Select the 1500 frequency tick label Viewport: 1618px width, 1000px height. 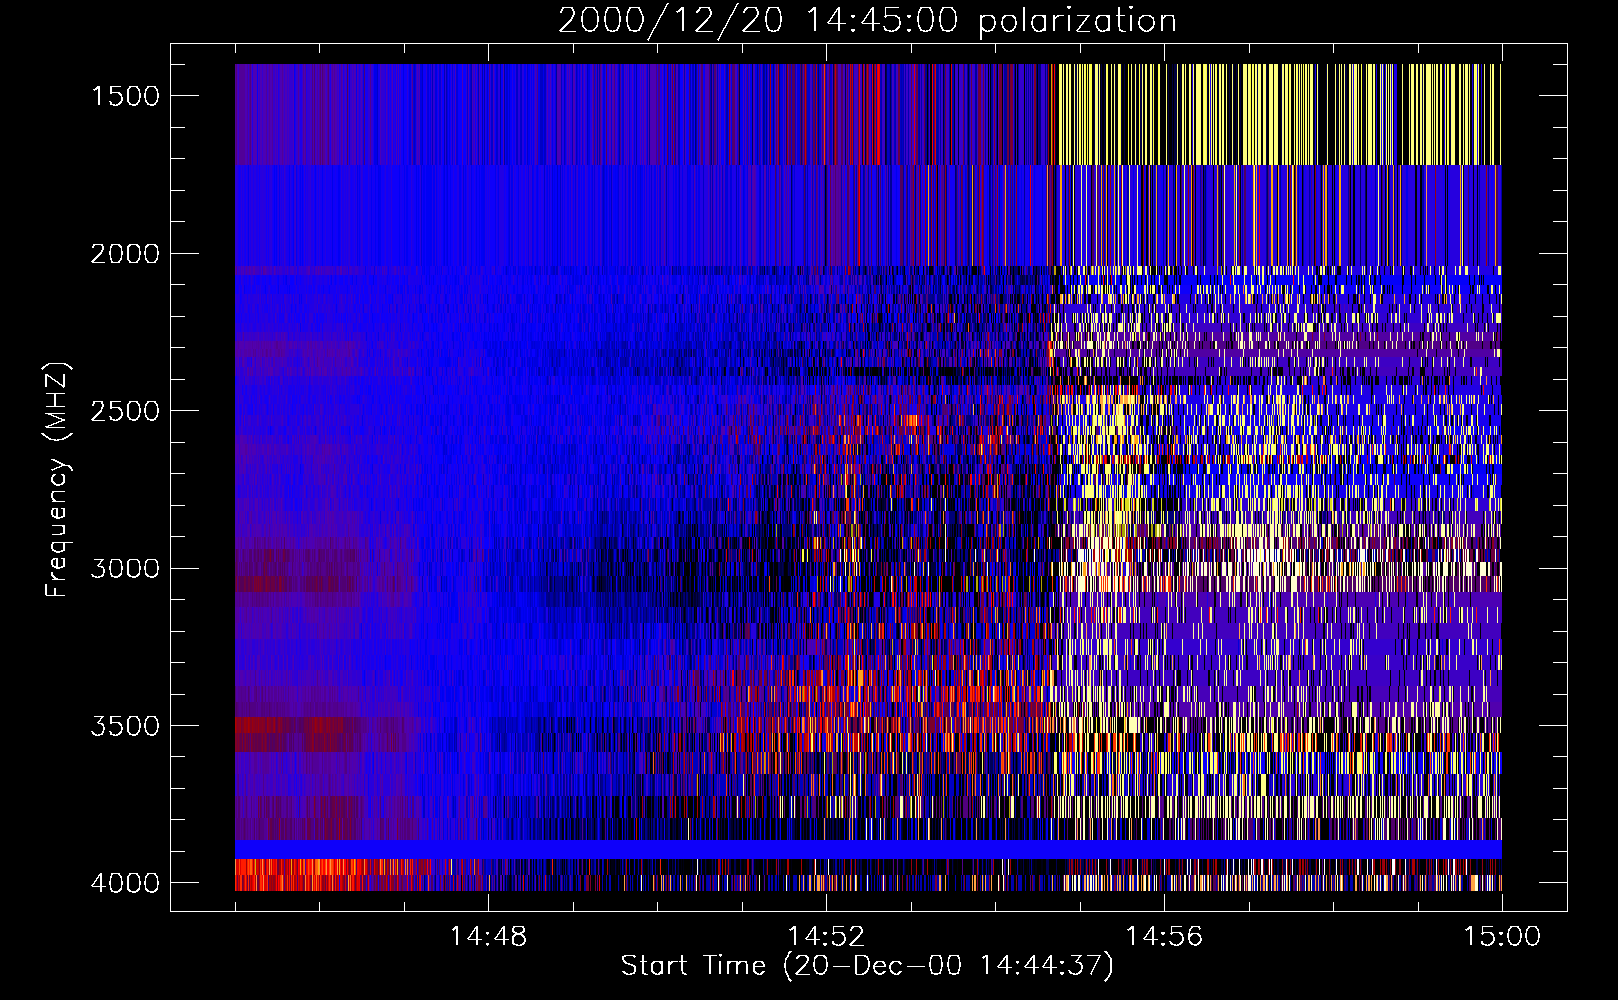click(x=125, y=96)
